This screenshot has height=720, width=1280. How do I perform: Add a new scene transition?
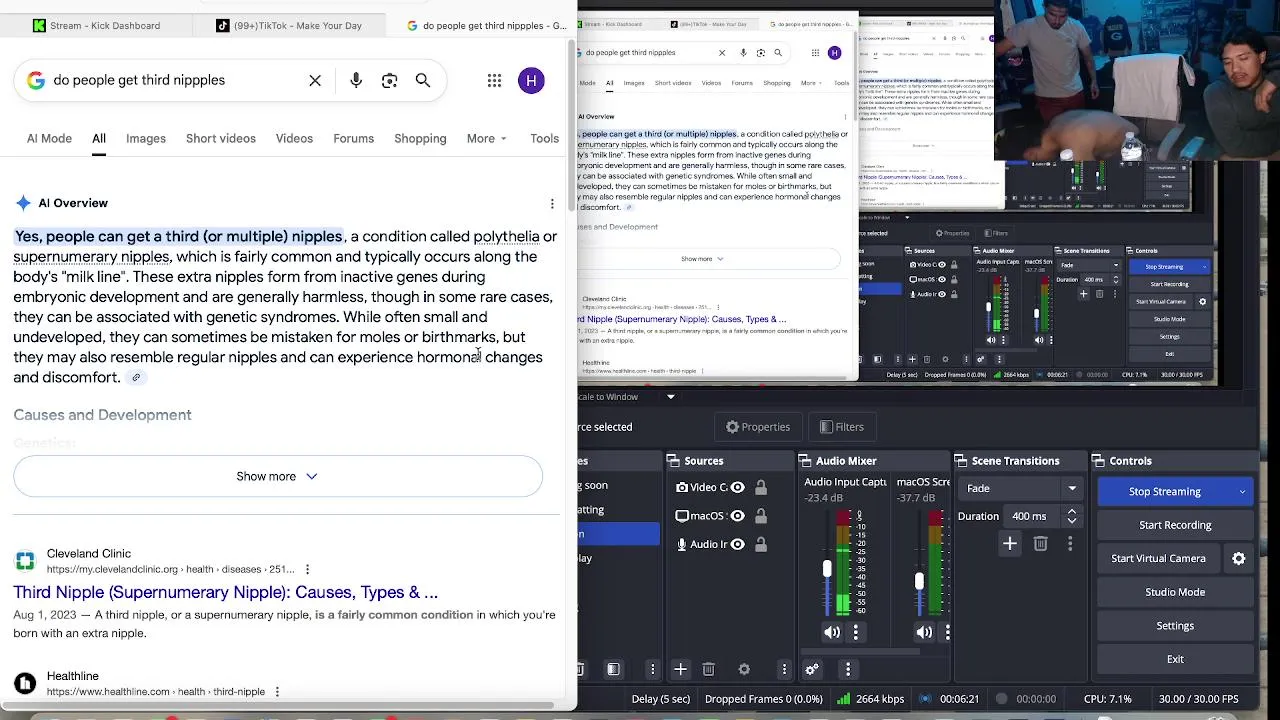tap(1010, 543)
